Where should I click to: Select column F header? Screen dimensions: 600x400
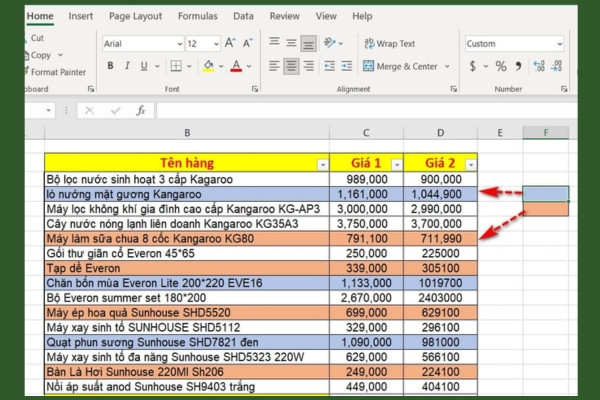[546, 133]
